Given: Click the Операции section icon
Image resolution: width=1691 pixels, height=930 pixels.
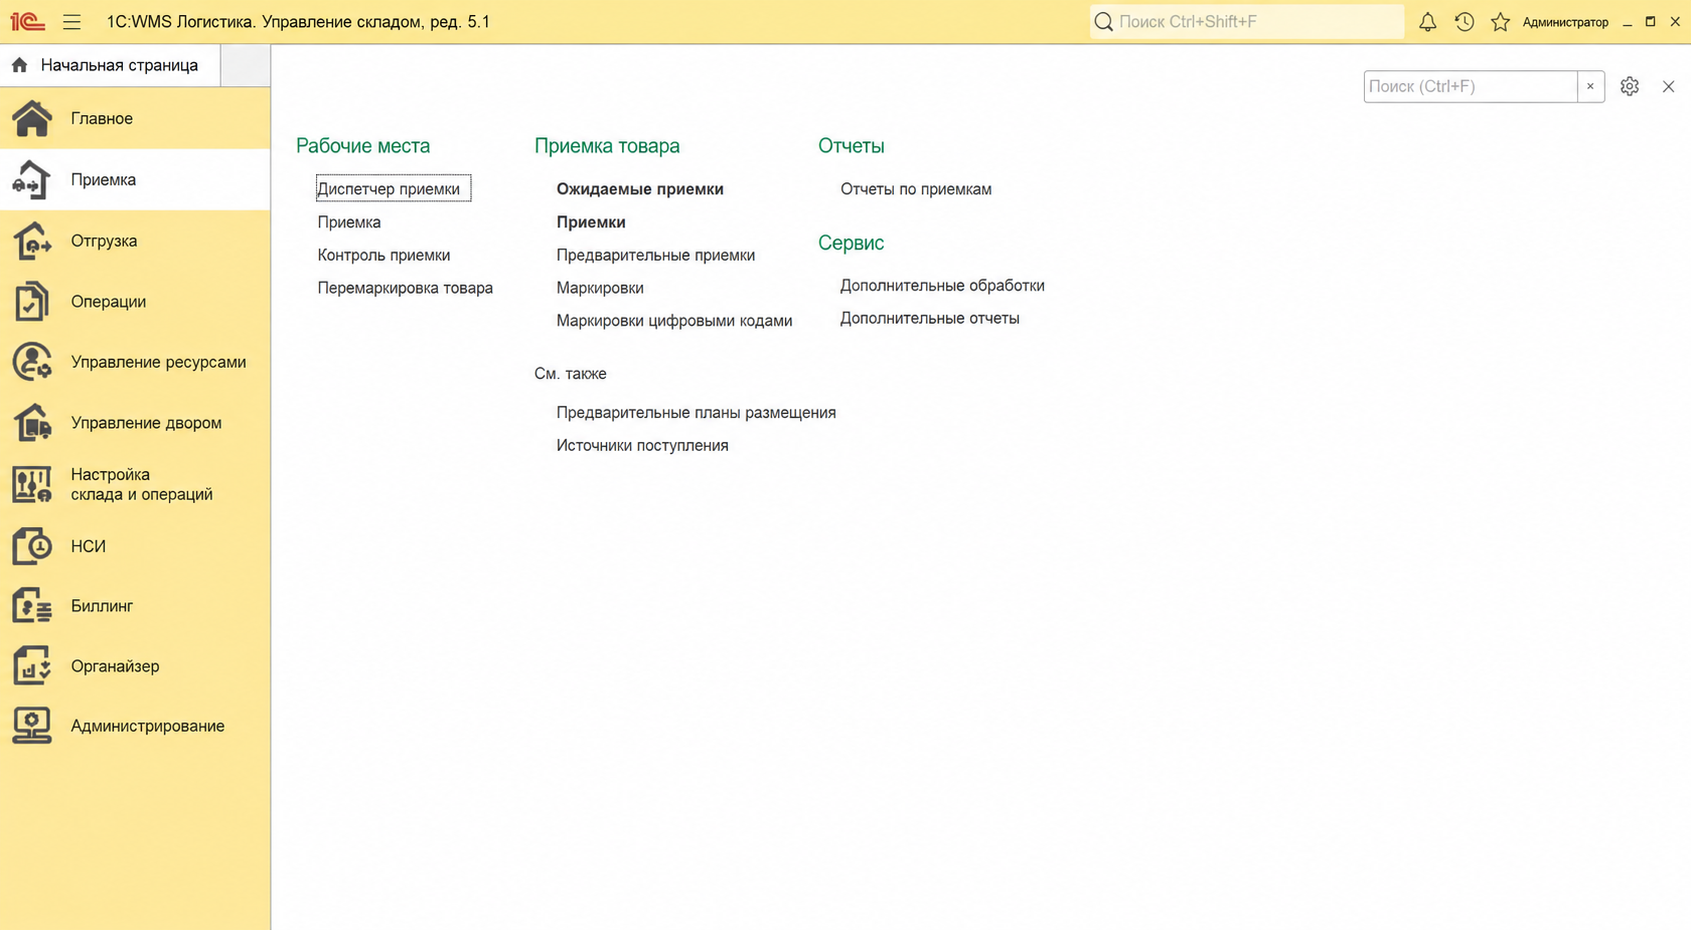Looking at the screenshot, I should (x=32, y=301).
